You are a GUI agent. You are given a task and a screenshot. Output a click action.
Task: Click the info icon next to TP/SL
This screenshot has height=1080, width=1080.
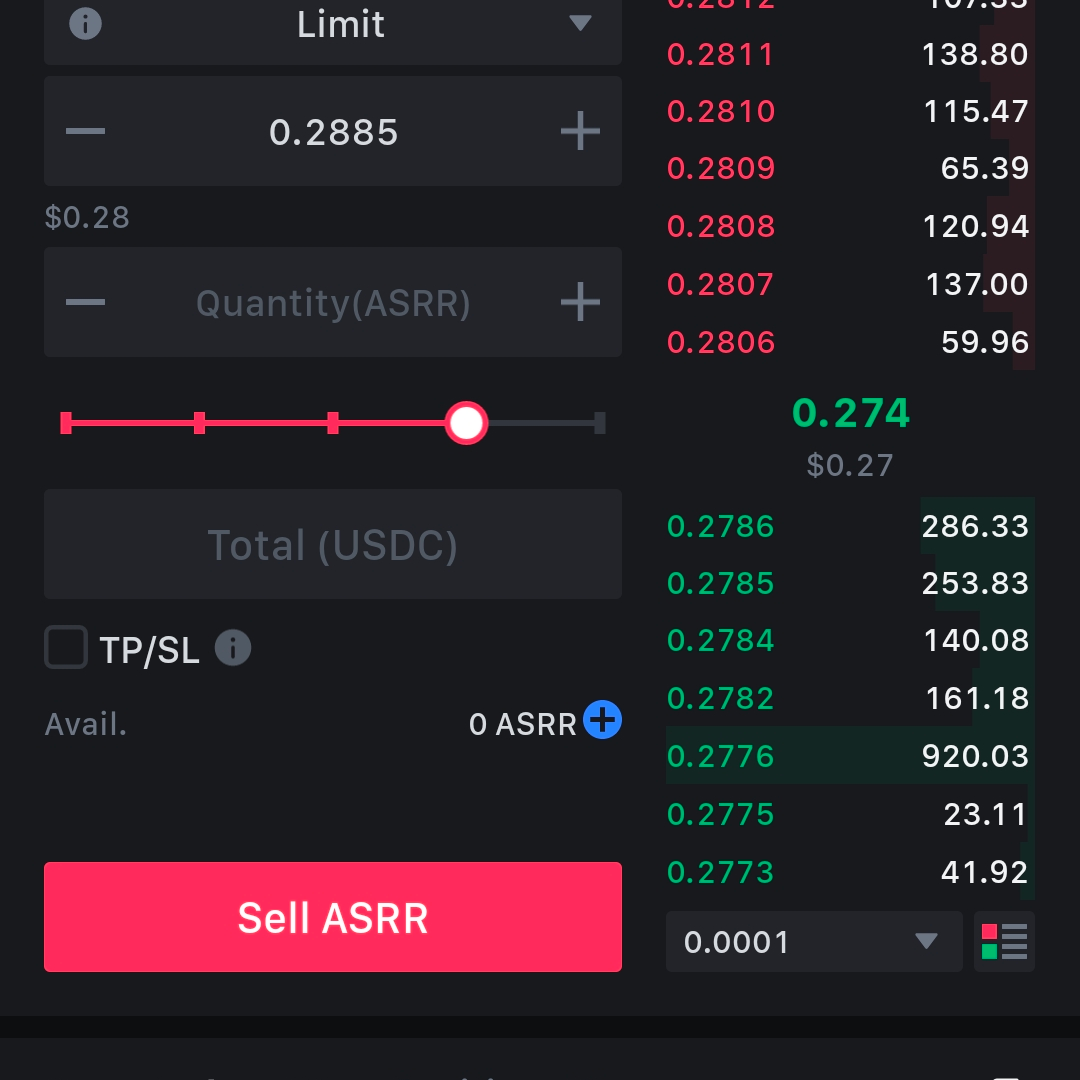click(x=233, y=648)
